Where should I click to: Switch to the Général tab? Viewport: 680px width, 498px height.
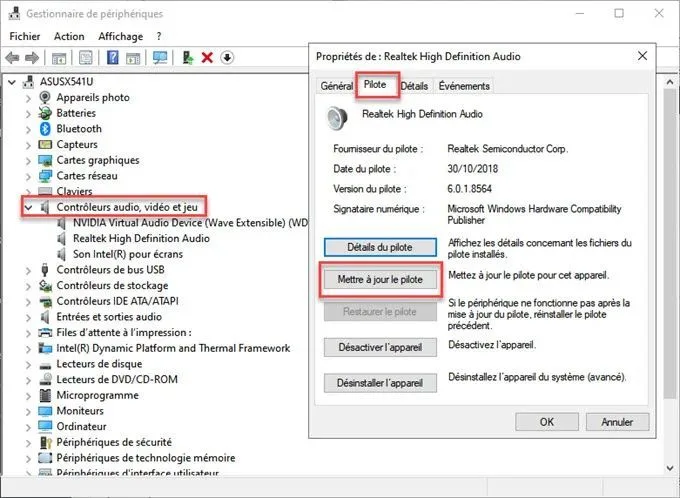point(337,86)
